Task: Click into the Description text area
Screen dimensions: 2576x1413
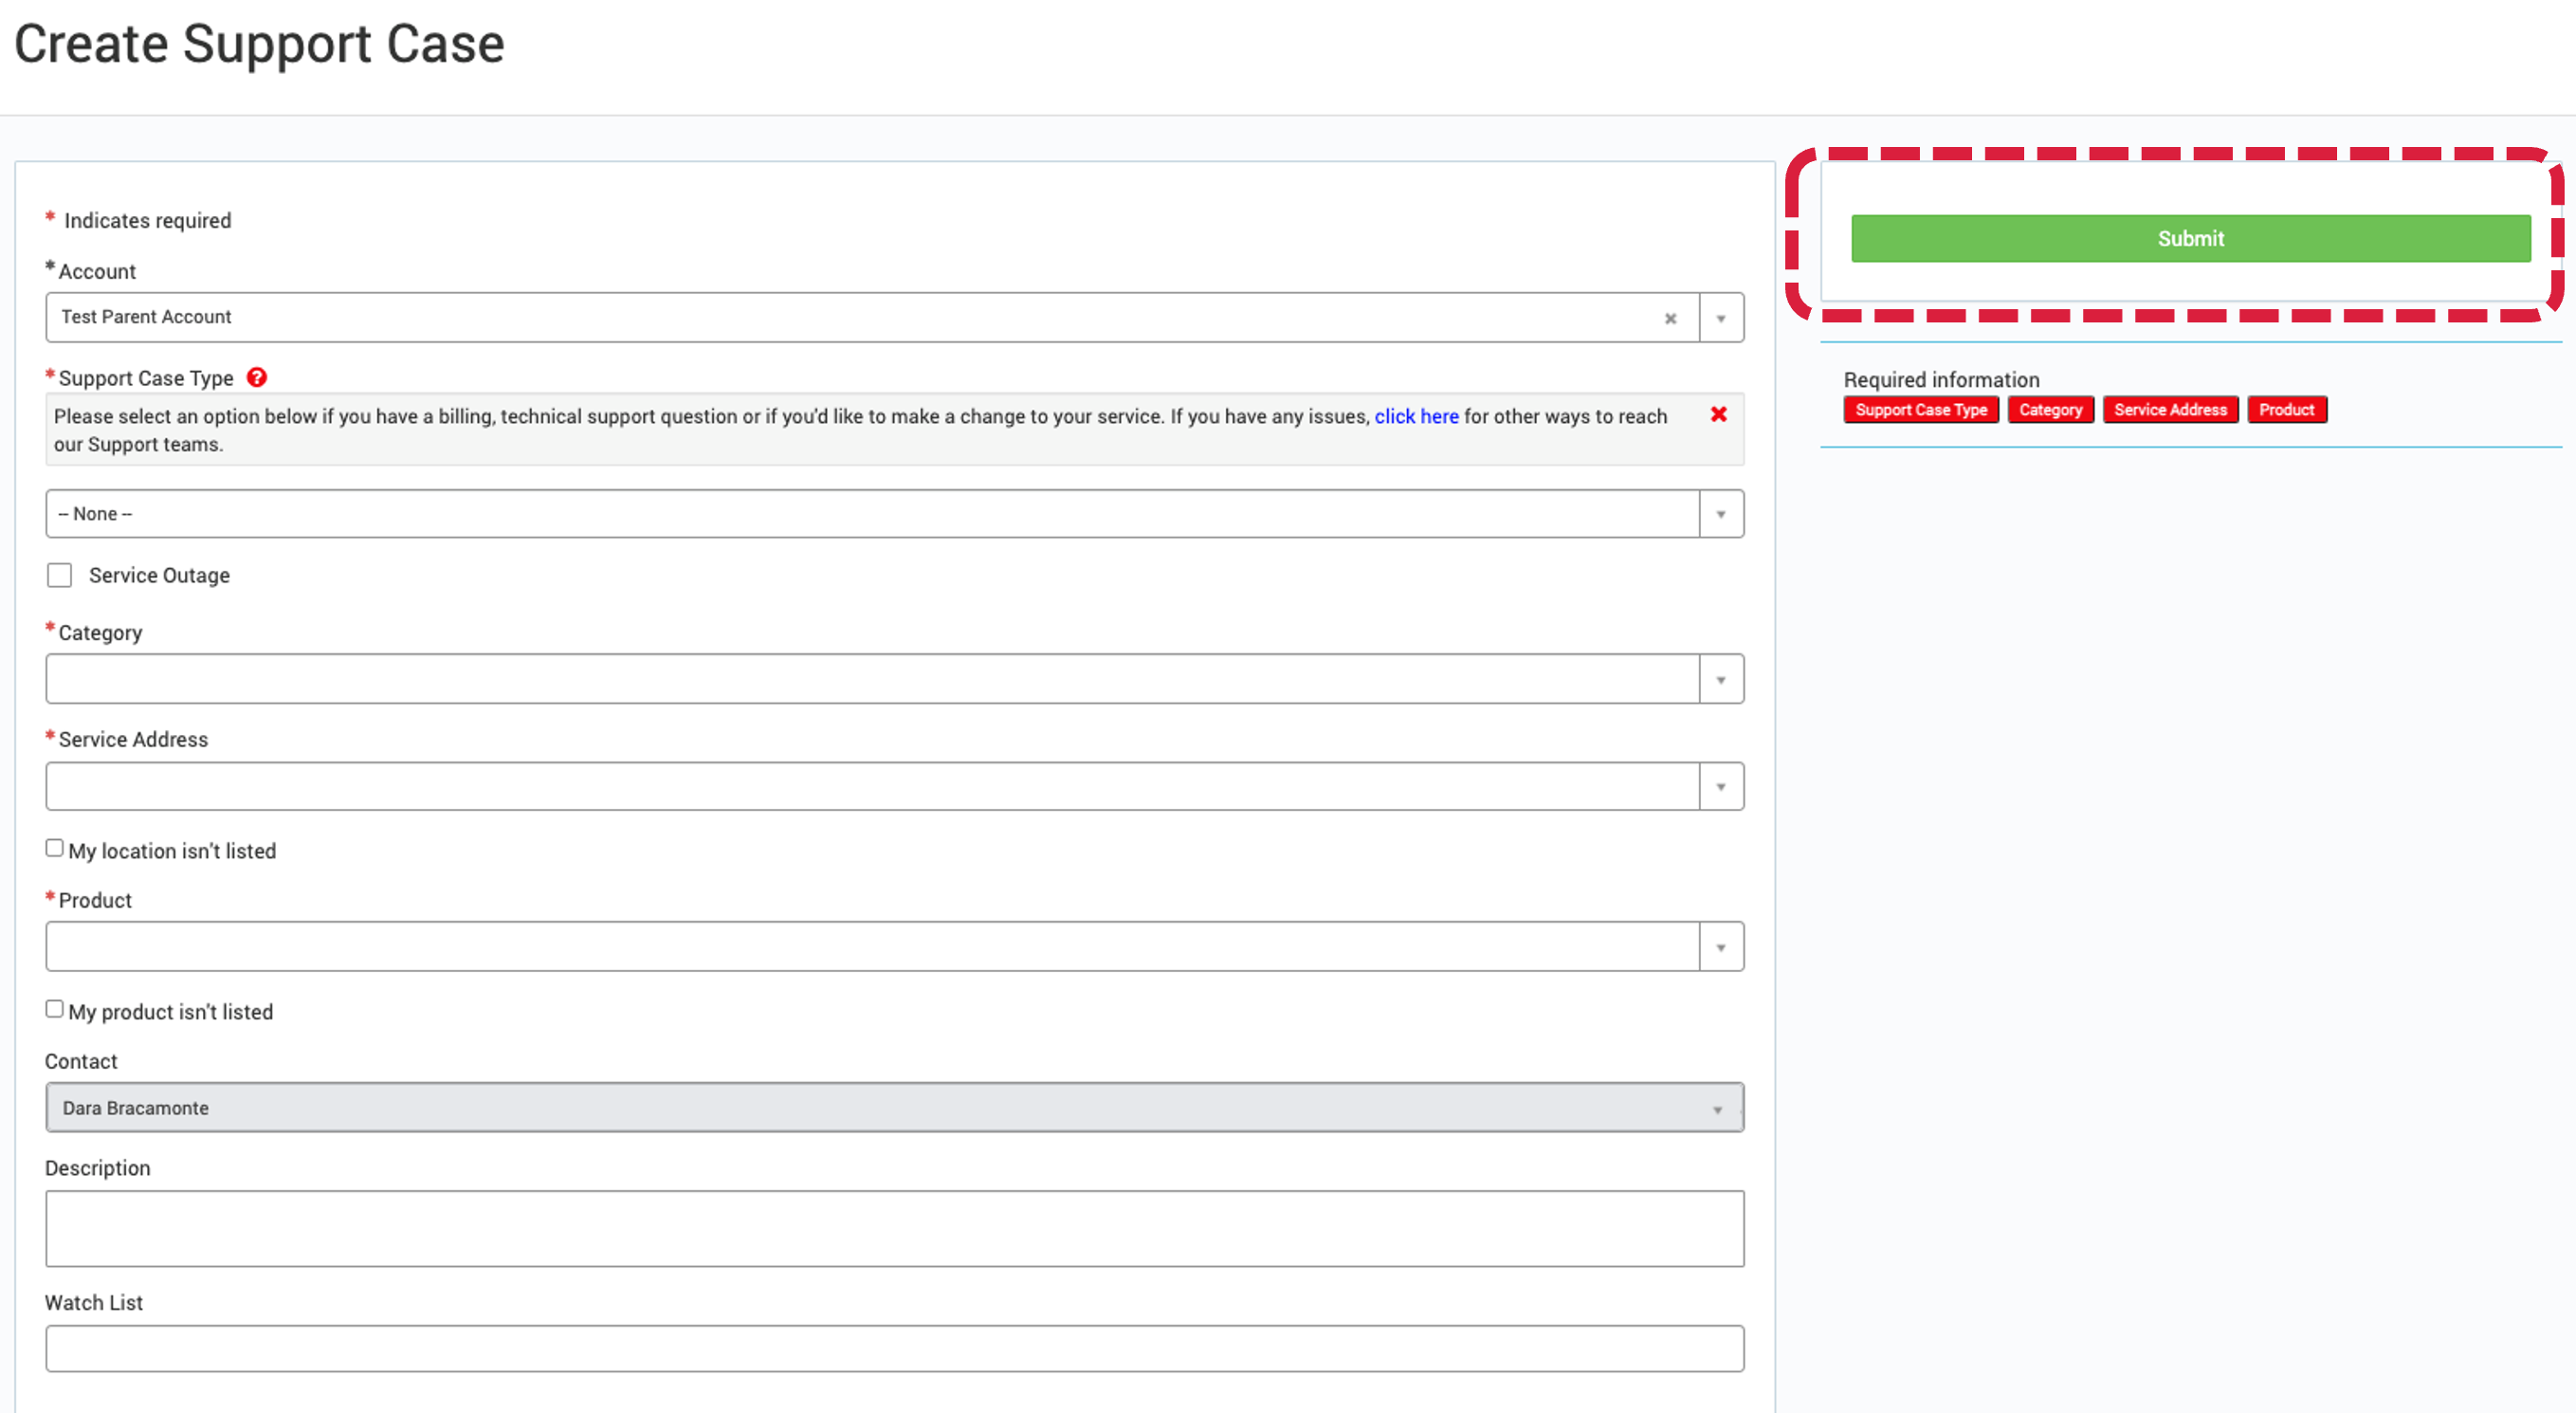Action: (894, 1229)
